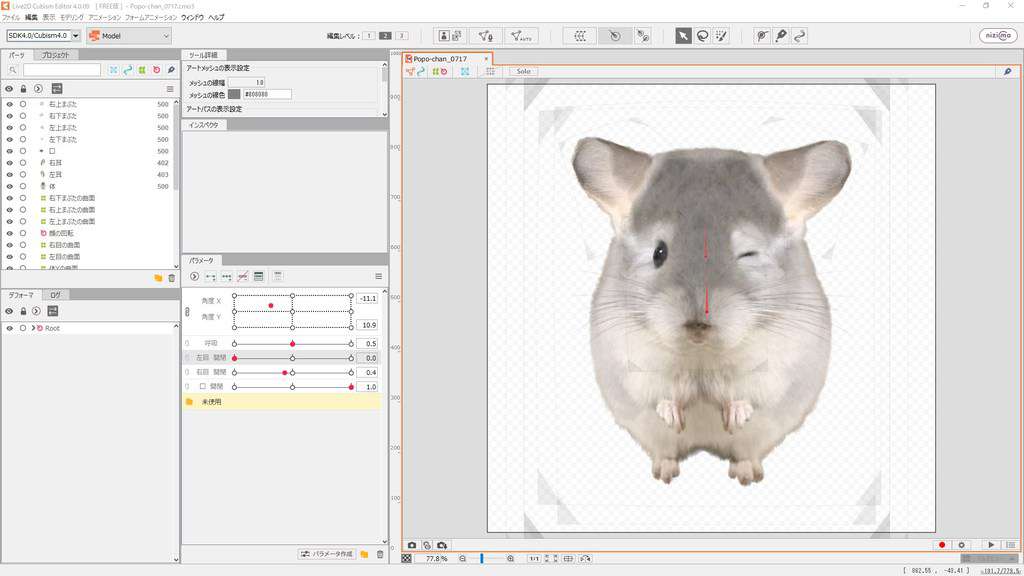This screenshot has height=576, width=1024.
Task: Click the model/person icon in the toolbar
Action: pos(443,36)
